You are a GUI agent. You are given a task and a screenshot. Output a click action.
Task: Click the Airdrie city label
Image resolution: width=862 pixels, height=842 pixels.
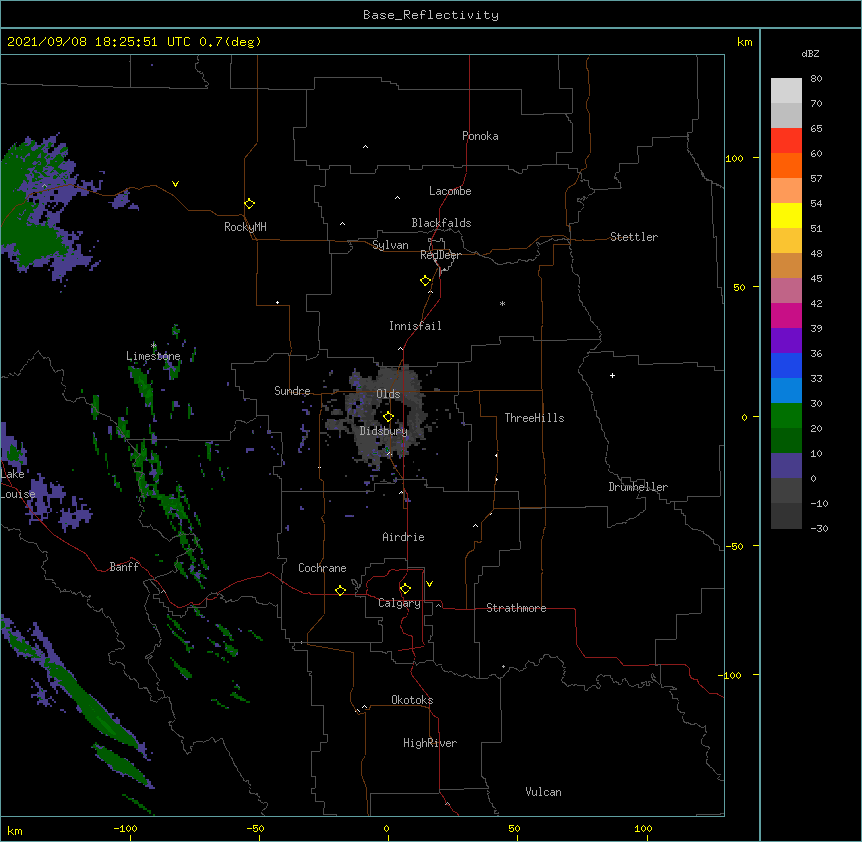tap(404, 537)
